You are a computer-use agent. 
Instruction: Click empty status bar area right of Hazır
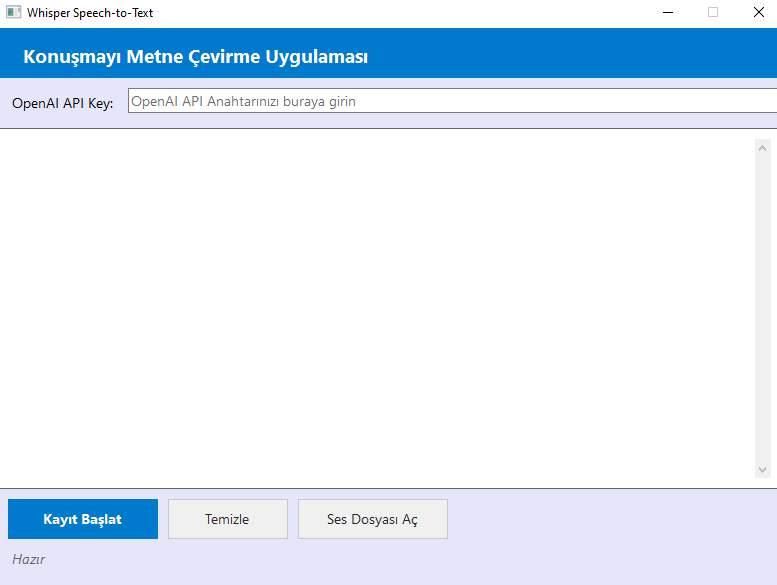400,560
